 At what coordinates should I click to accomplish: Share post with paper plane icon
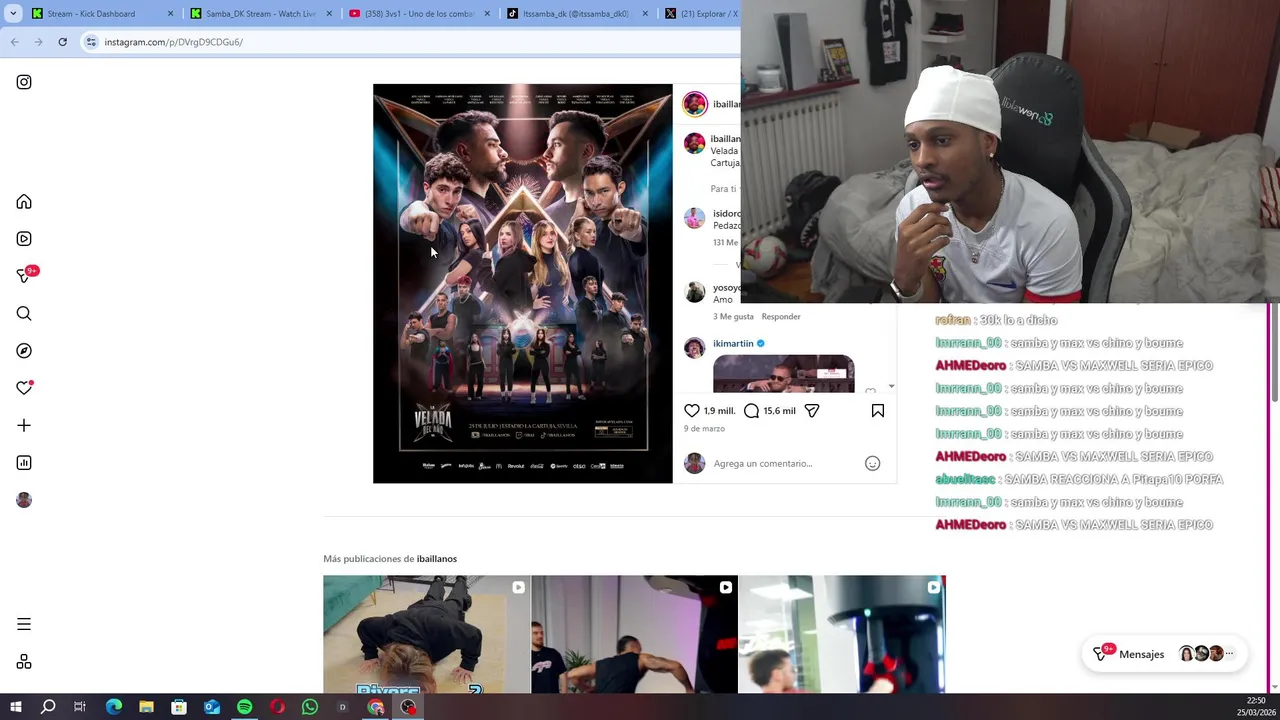(x=812, y=411)
